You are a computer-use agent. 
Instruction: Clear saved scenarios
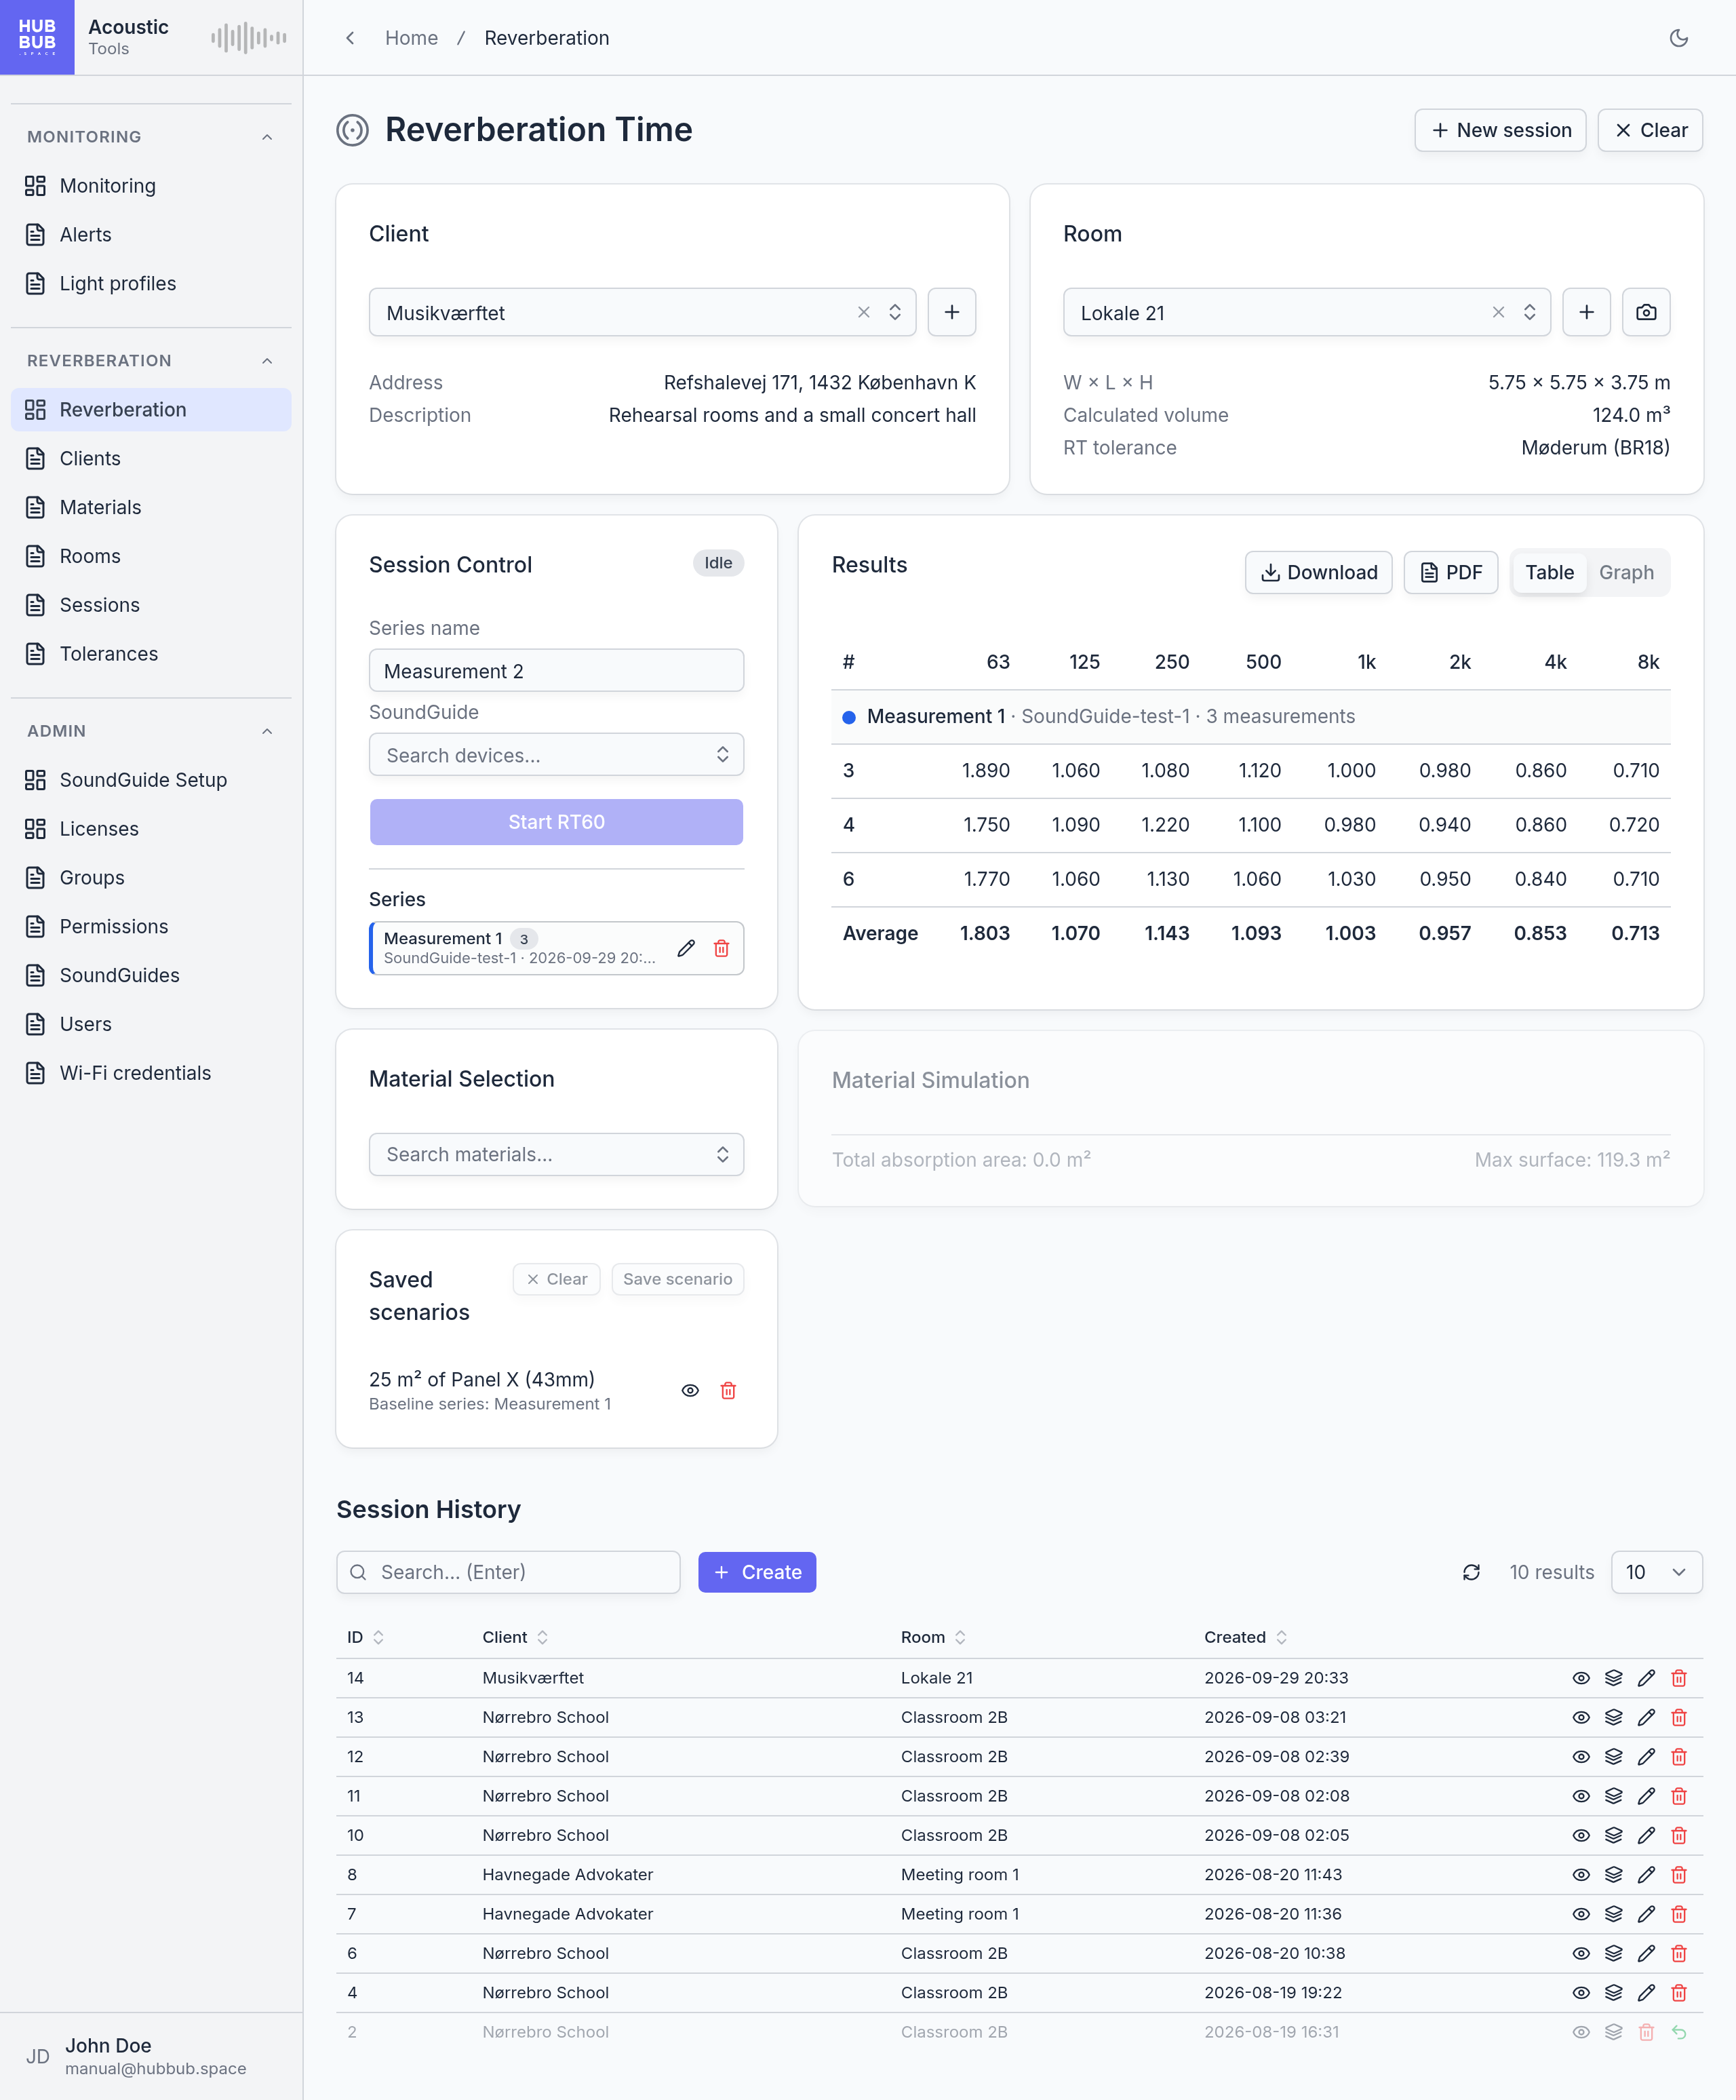point(556,1279)
